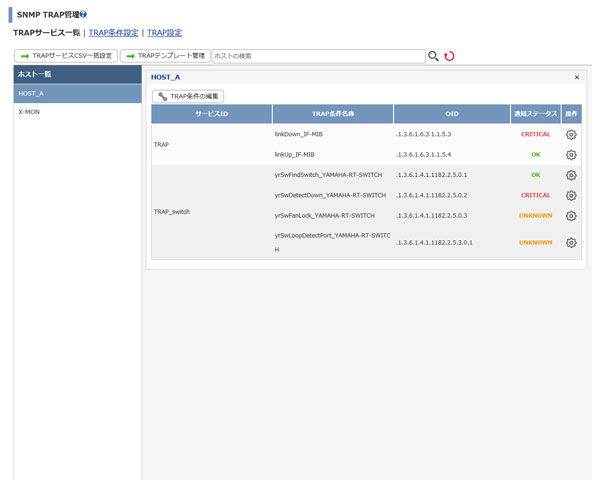Click OID .1.3.6.1.6.3.1.1.5.4

[x=424, y=155]
